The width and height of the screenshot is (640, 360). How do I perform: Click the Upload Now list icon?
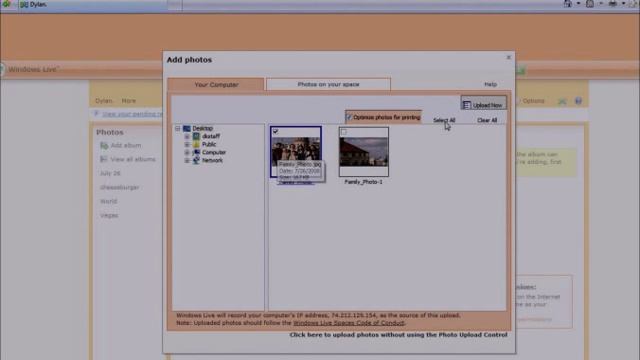pyautogui.click(x=467, y=105)
